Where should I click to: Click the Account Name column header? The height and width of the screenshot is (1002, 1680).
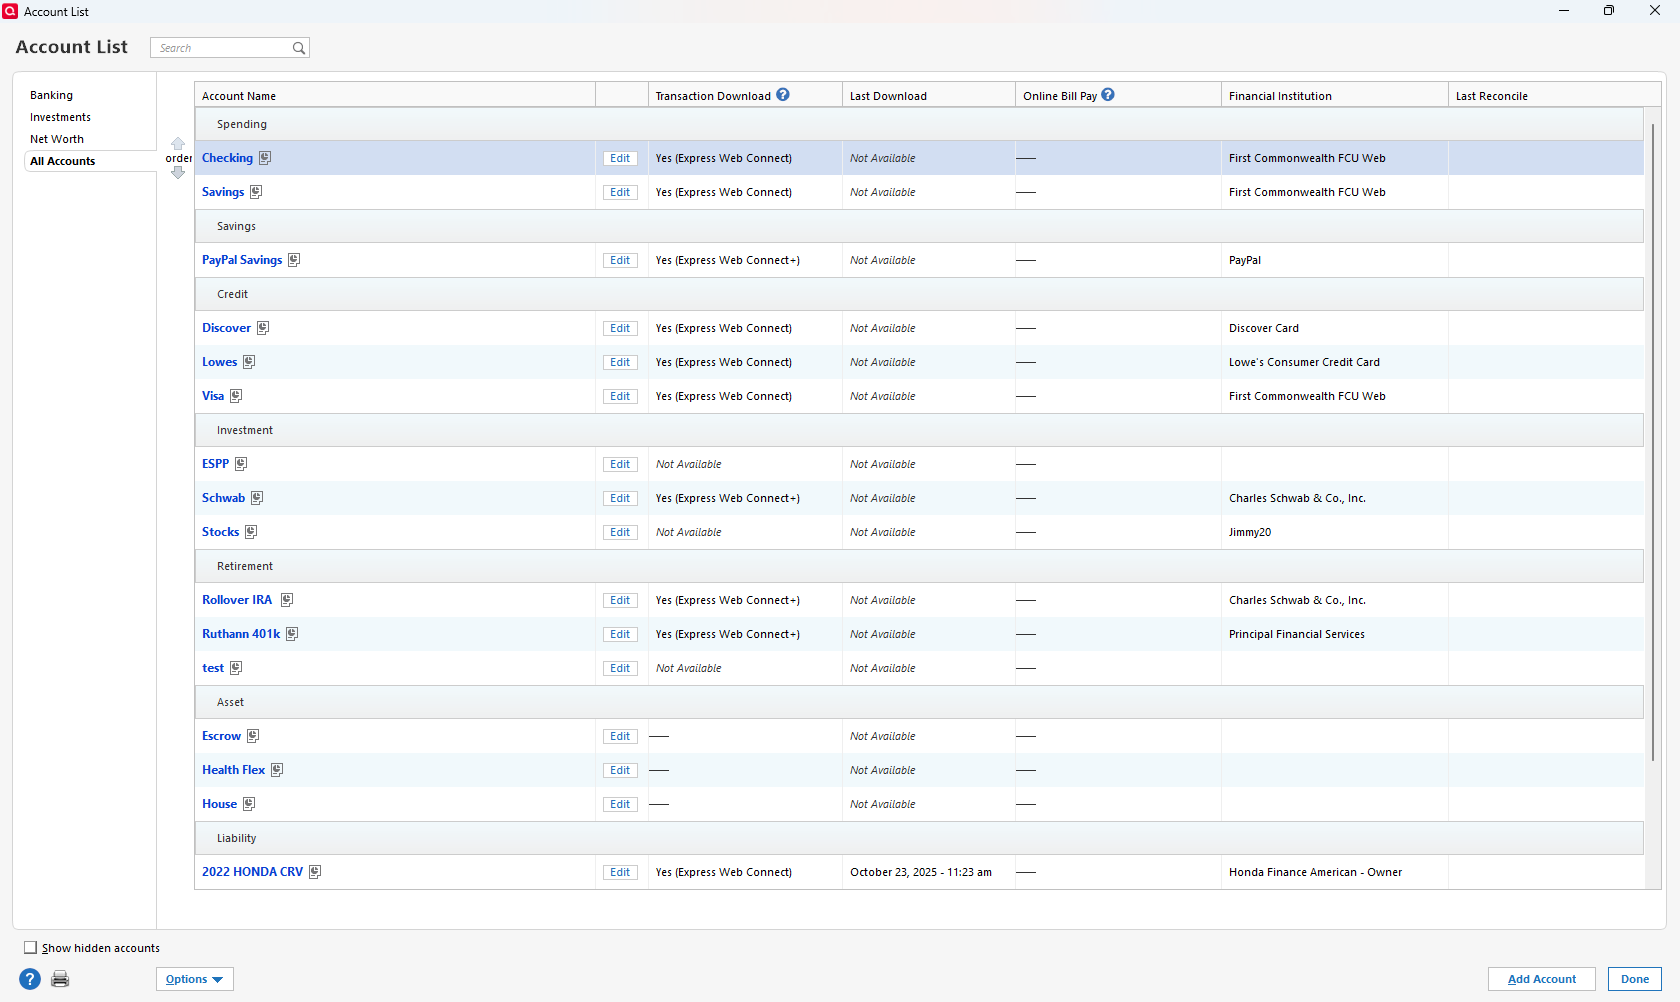pyautogui.click(x=395, y=95)
